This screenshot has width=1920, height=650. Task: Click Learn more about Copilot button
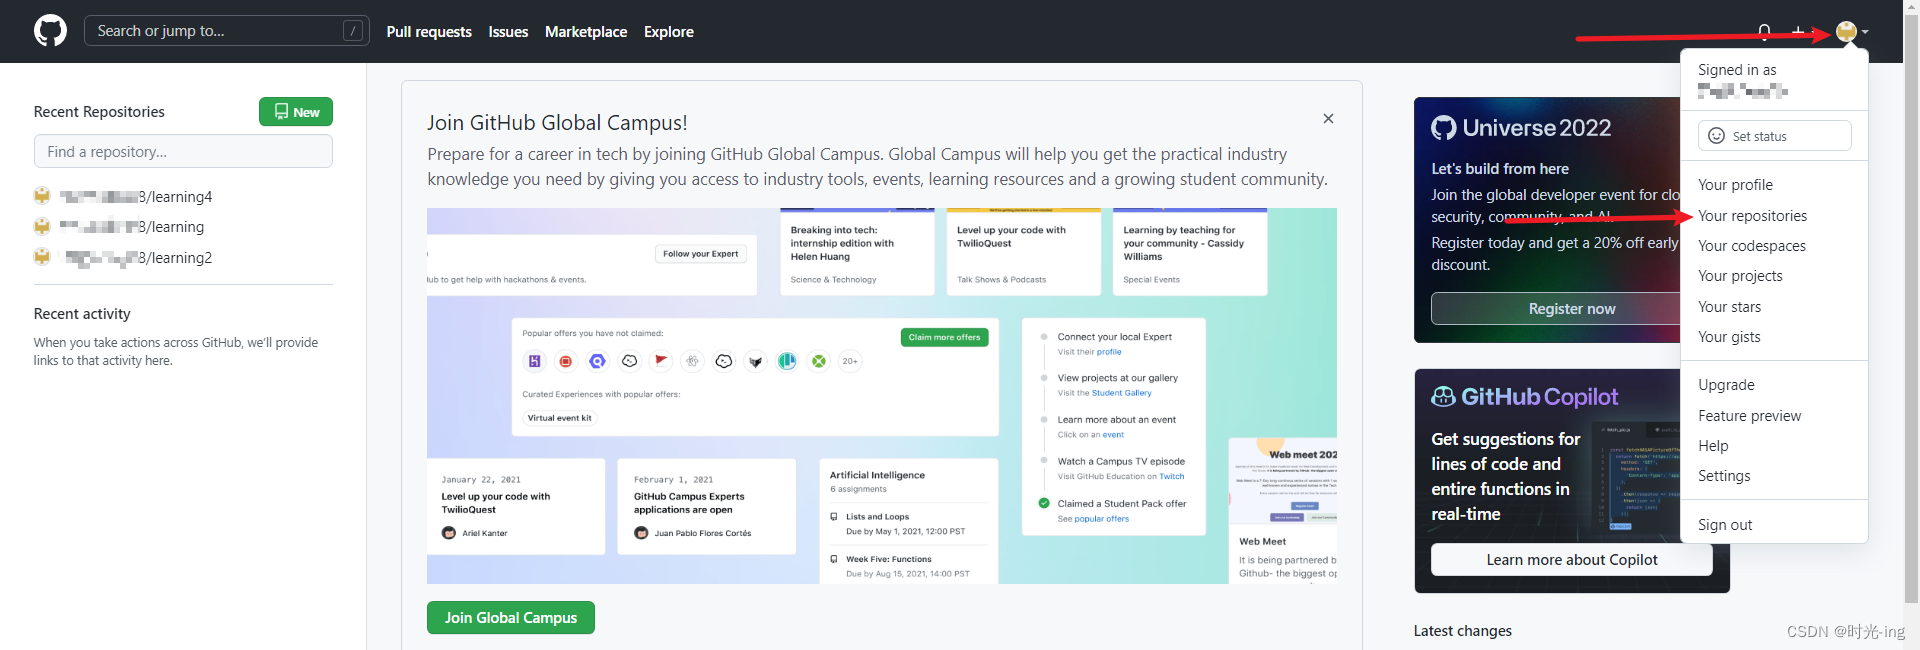(1572, 560)
